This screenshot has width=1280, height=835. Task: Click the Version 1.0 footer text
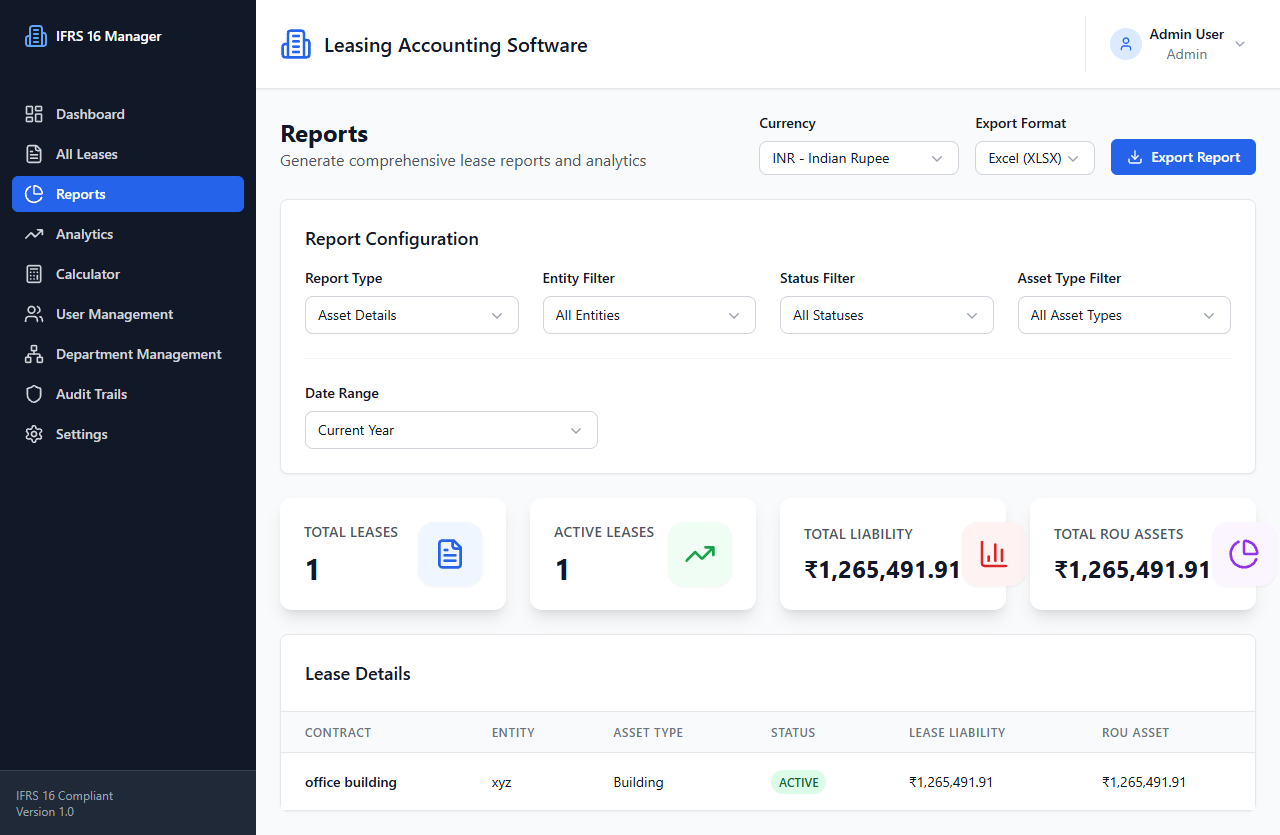coord(45,812)
